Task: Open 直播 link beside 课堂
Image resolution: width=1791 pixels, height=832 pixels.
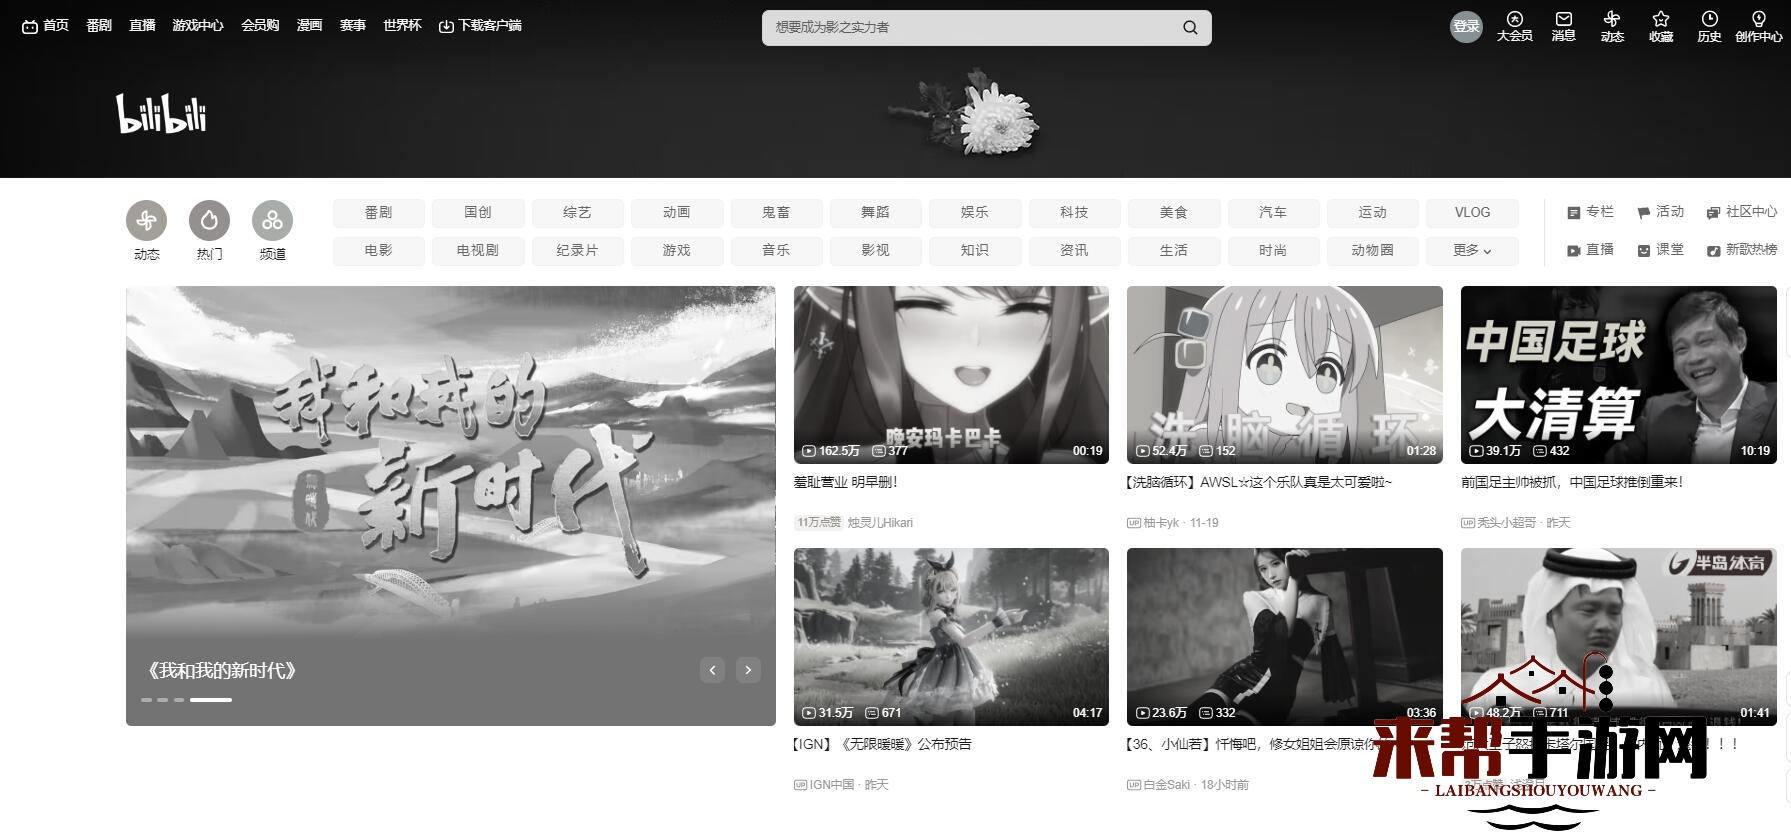Action: click(1590, 250)
